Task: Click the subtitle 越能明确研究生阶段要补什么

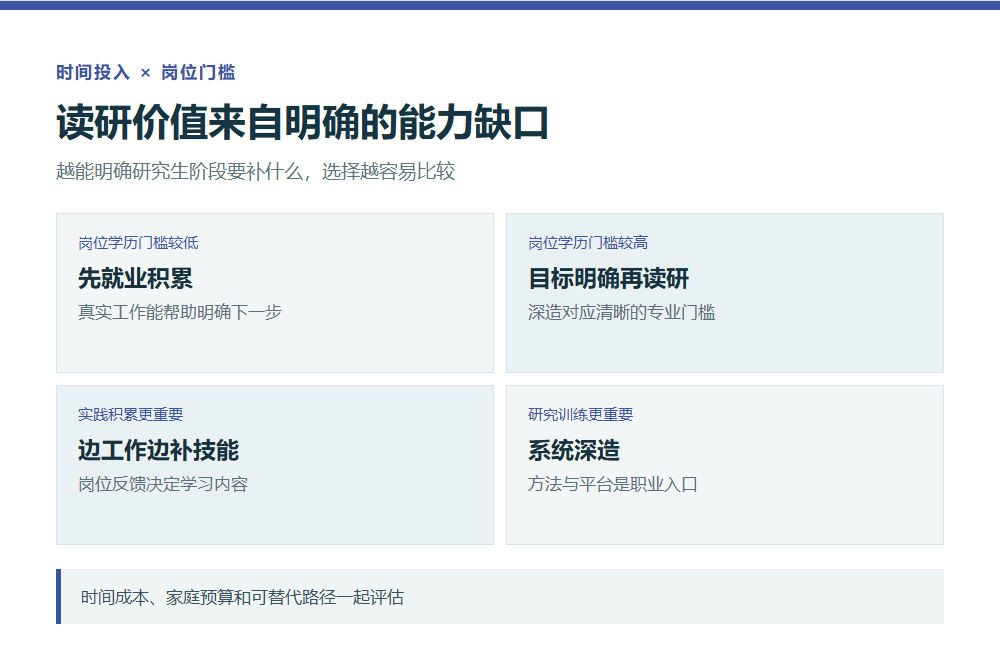Action: click(x=180, y=172)
